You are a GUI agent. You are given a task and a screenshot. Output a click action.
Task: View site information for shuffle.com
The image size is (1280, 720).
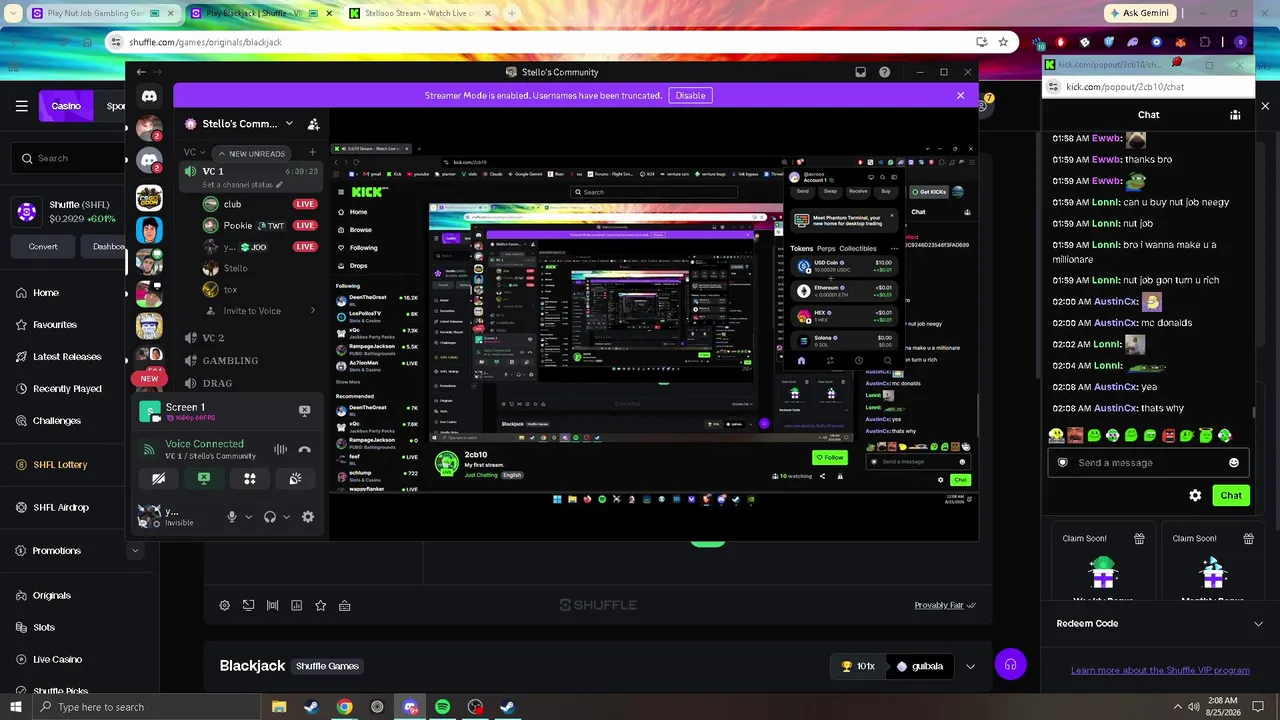[116, 42]
